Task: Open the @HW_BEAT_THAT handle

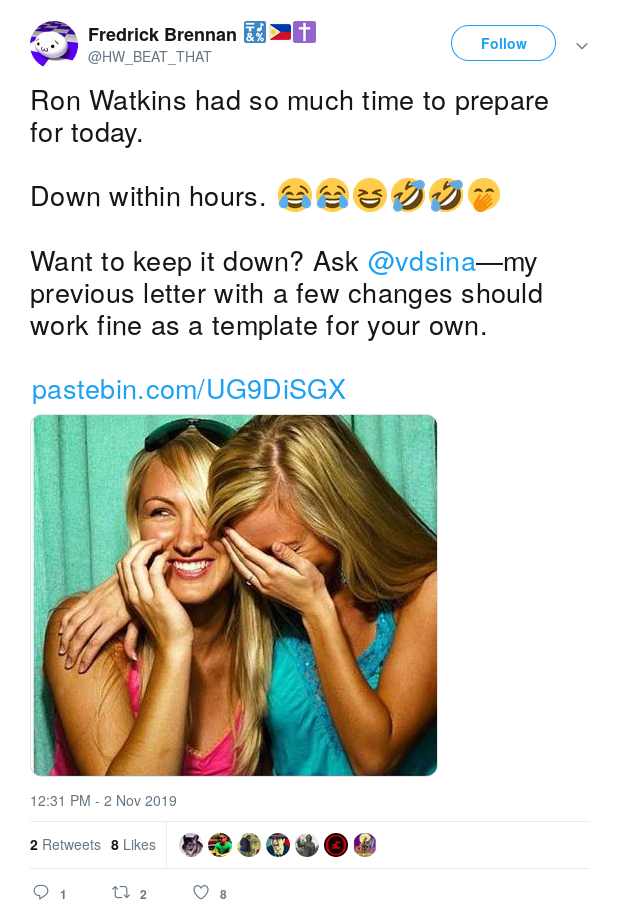Action: [149, 57]
